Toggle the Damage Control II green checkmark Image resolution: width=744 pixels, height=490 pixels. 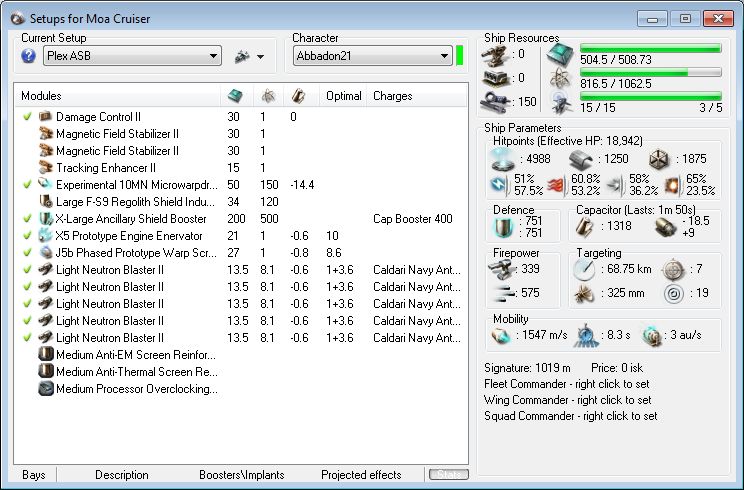click(x=27, y=117)
